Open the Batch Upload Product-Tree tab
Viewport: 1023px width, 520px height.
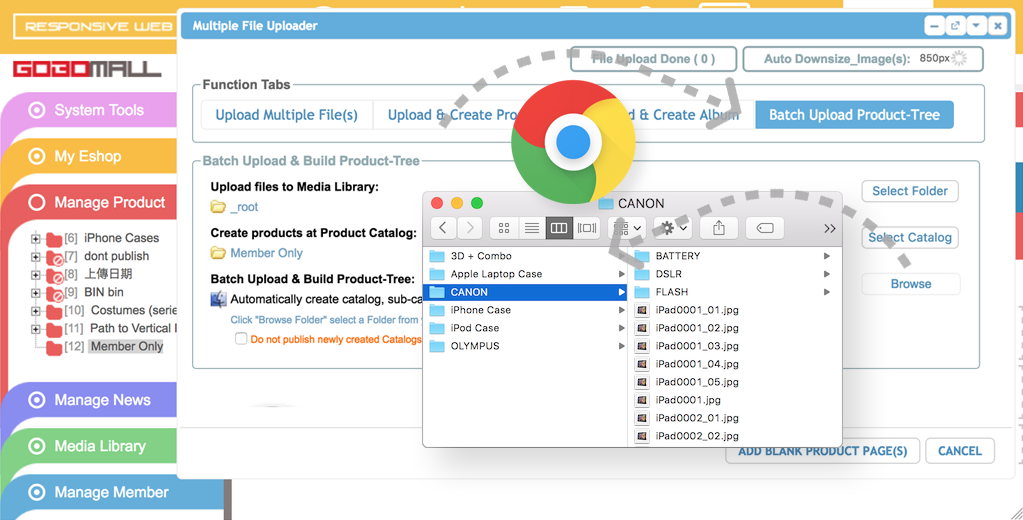854,115
